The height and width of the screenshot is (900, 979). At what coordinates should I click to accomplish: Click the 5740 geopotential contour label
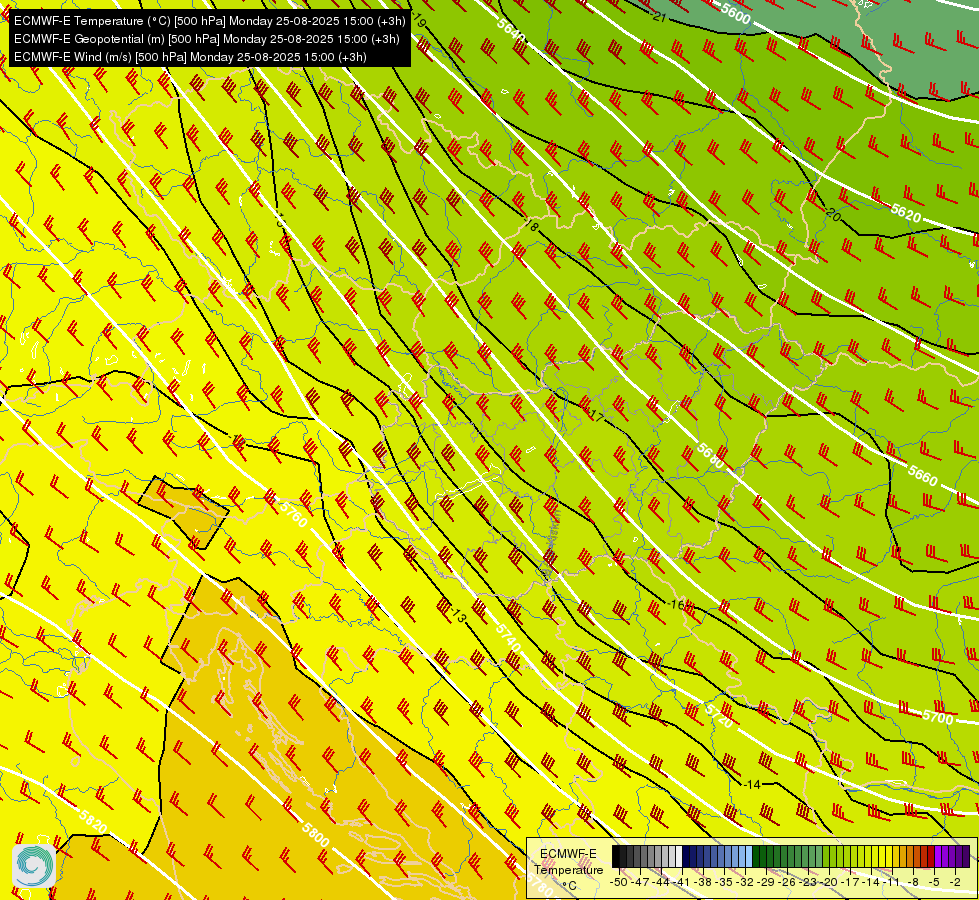click(508, 637)
